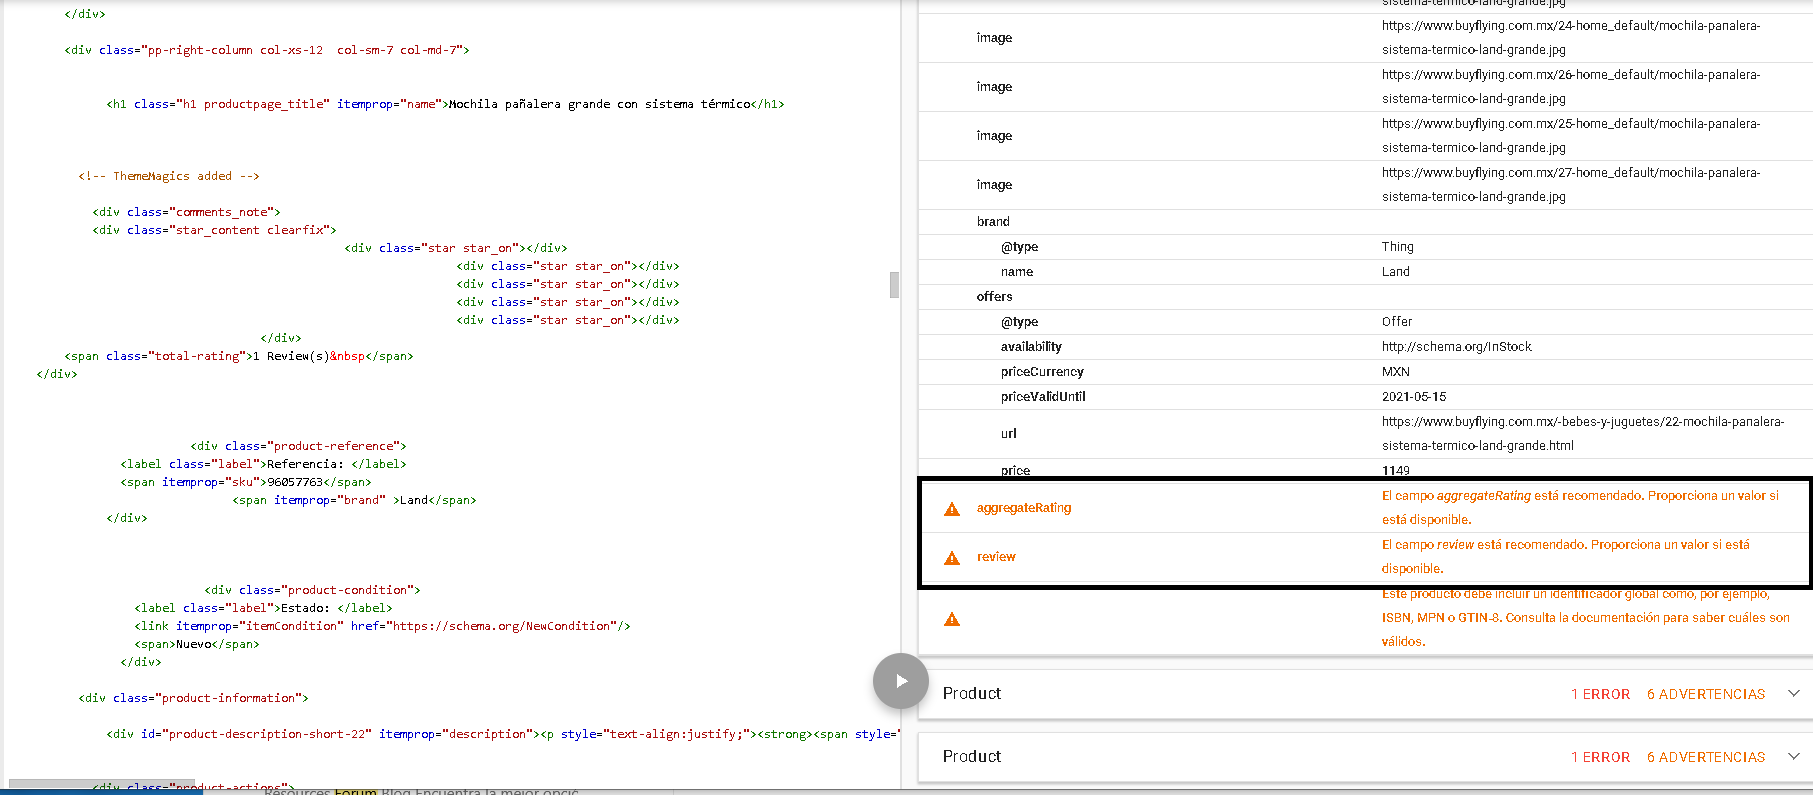Click the Estado label code line
Viewport: 1813px width, 795px height.
pyautogui.click(x=263, y=608)
